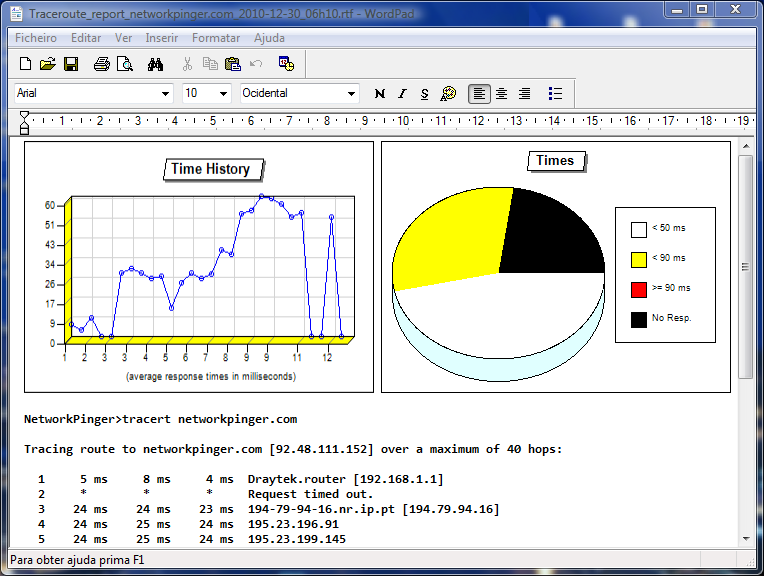
Task: Click the white '< 50 ms' legend swatch
Action: point(639,230)
